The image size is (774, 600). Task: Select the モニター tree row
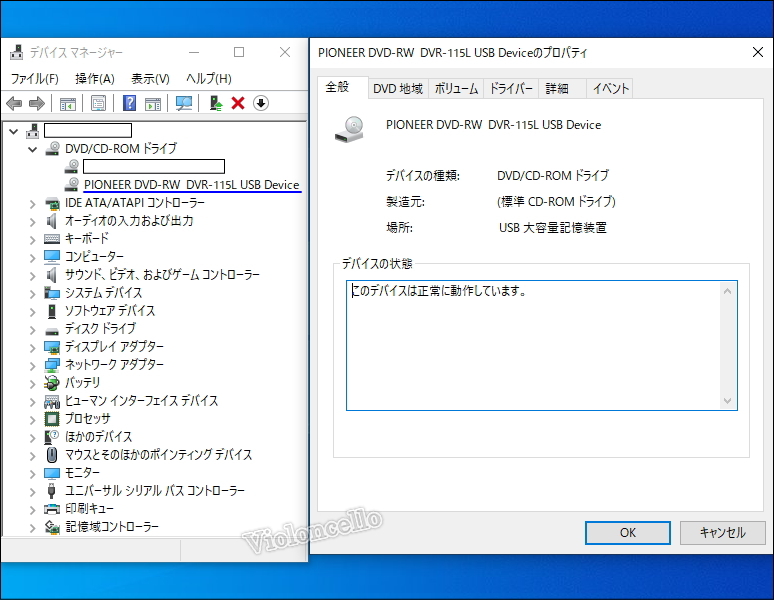[x=82, y=473]
